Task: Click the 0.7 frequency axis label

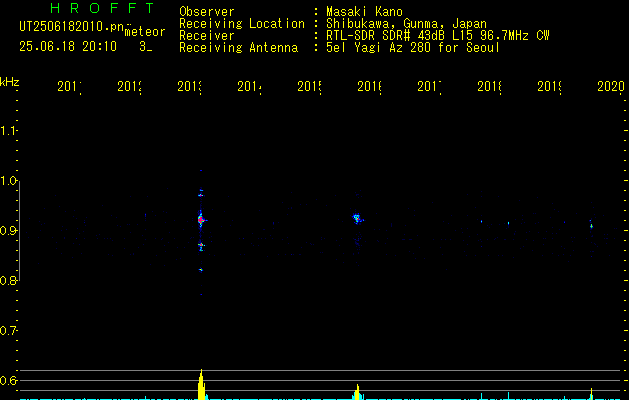Action: click(8, 331)
